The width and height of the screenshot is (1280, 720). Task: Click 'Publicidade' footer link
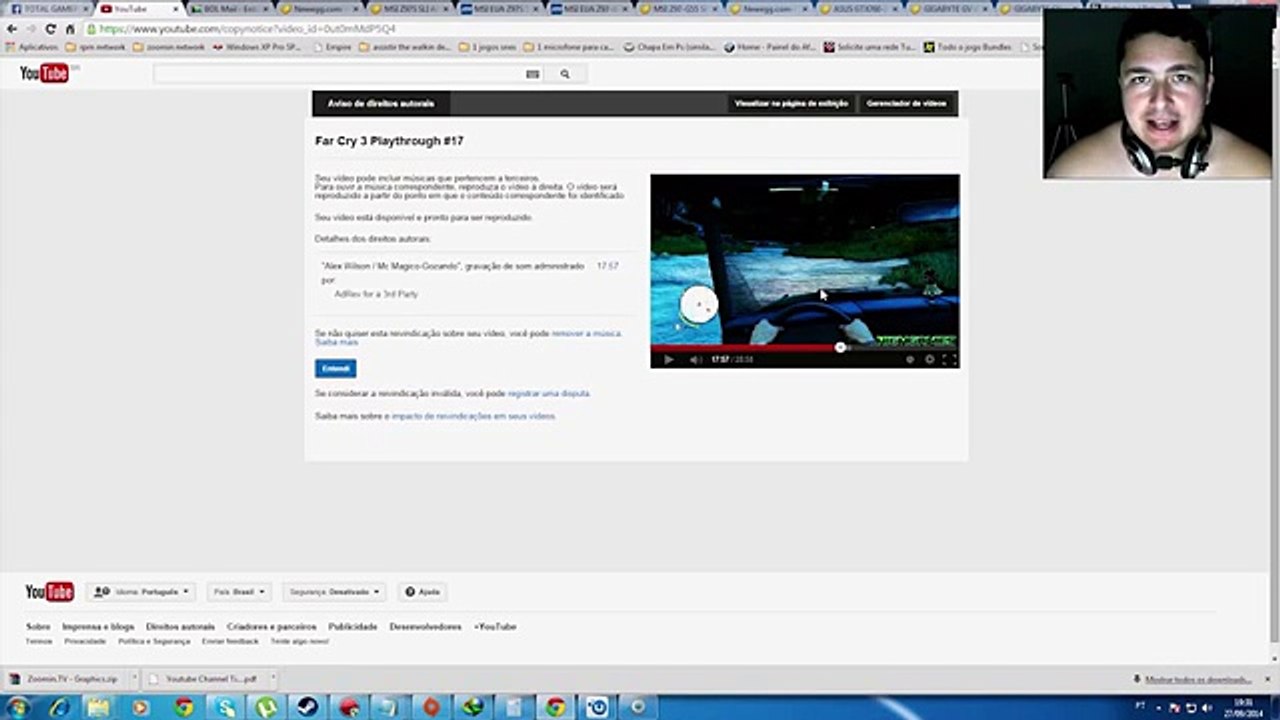pyautogui.click(x=353, y=627)
